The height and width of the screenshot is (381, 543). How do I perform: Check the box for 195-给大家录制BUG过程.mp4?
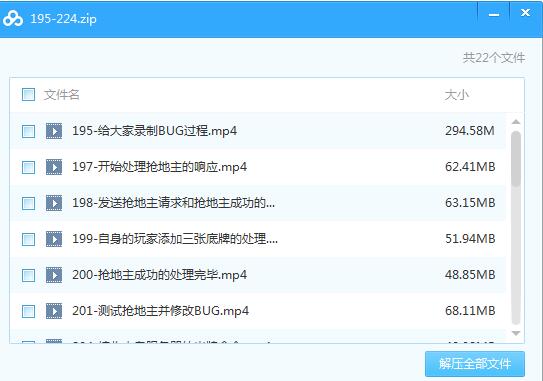[x=28, y=131]
